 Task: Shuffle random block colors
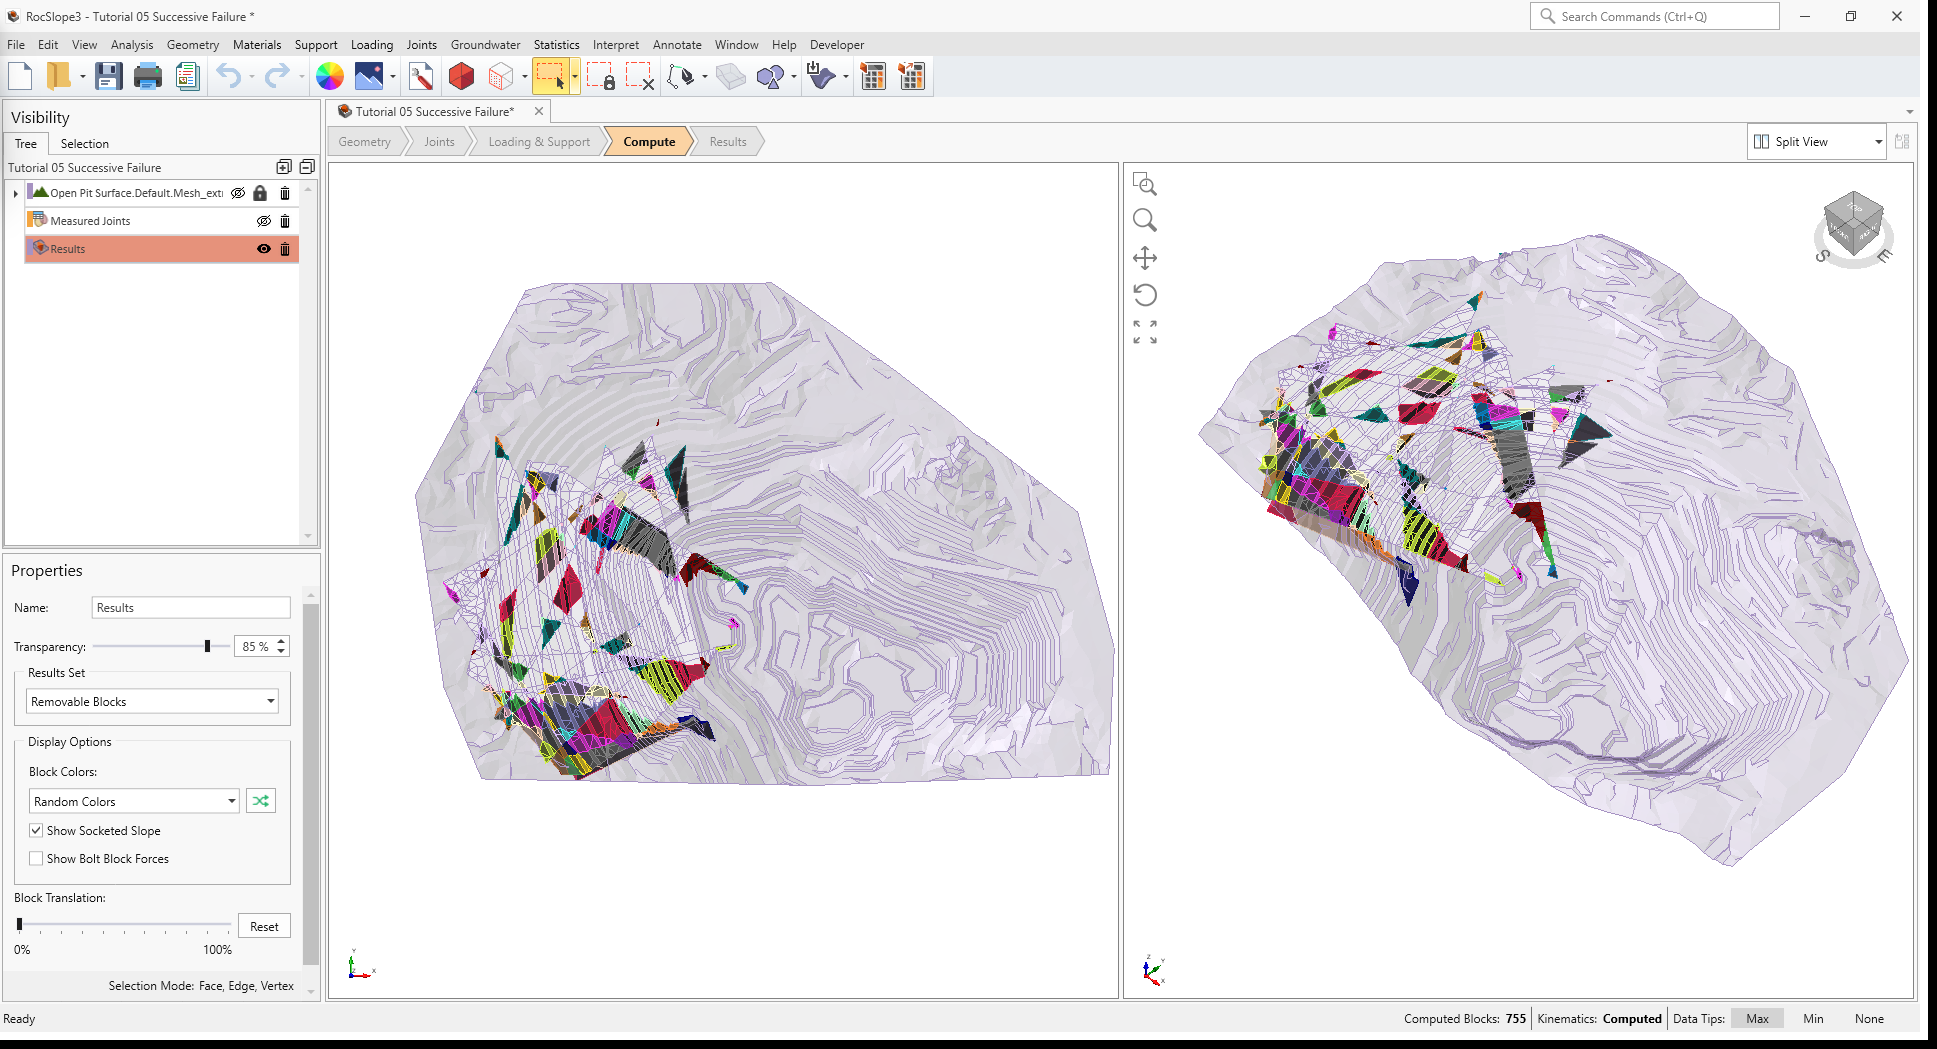click(x=261, y=801)
